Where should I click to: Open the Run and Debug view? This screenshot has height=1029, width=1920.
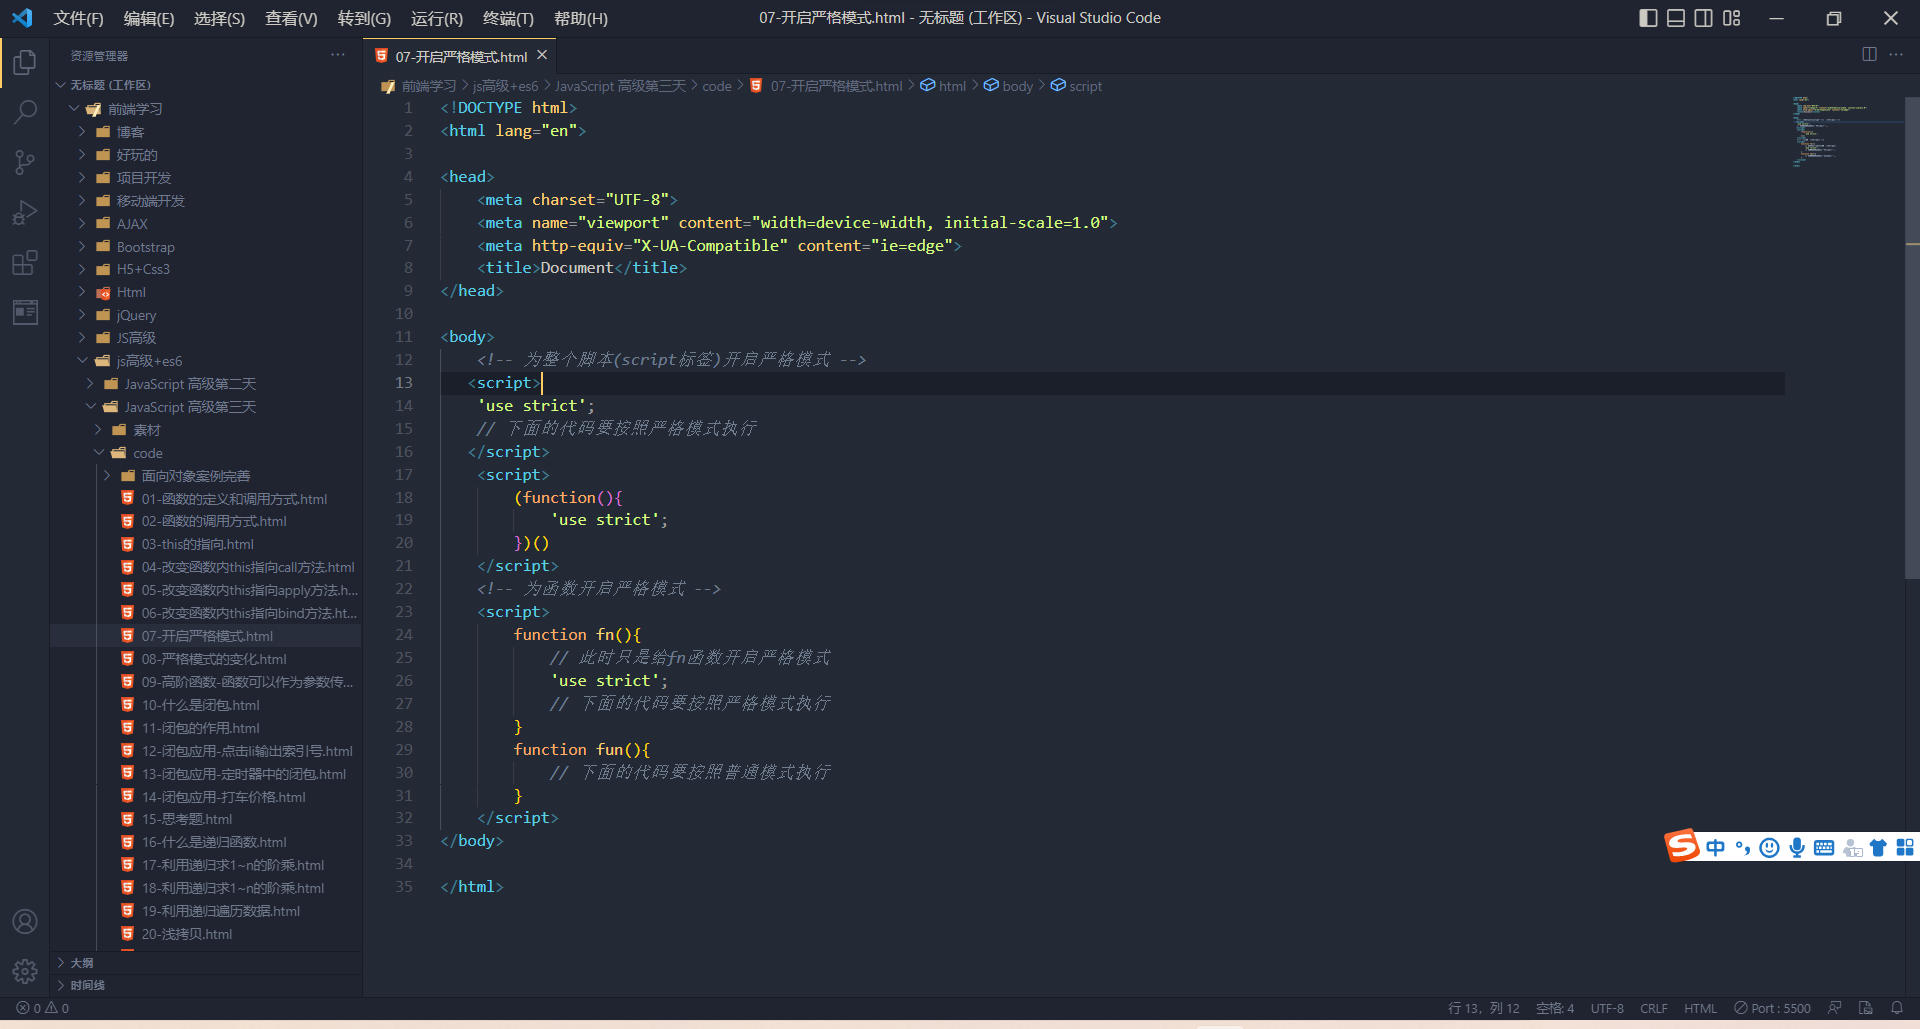pyautogui.click(x=24, y=212)
